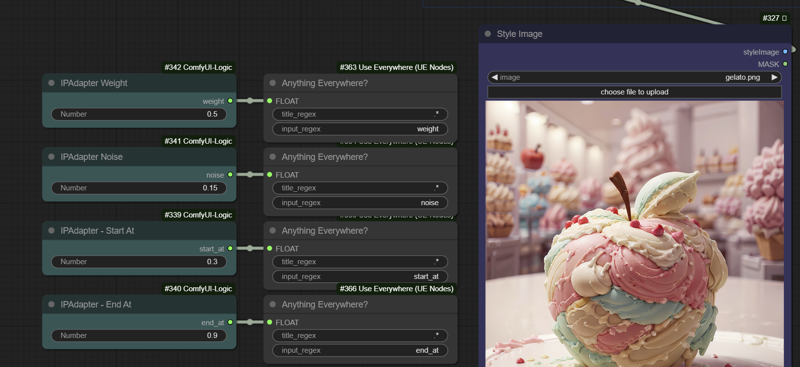Select previous image with the left arrow

pyautogui.click(x=494, y=78)
